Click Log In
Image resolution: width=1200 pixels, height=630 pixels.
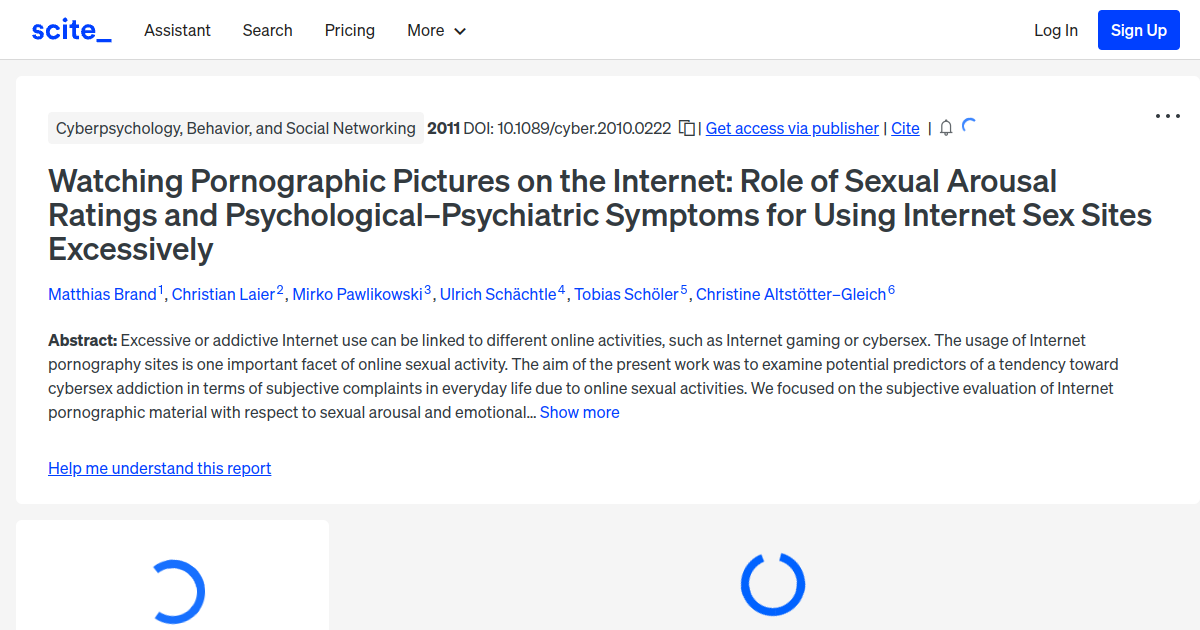click(1056, 31)
